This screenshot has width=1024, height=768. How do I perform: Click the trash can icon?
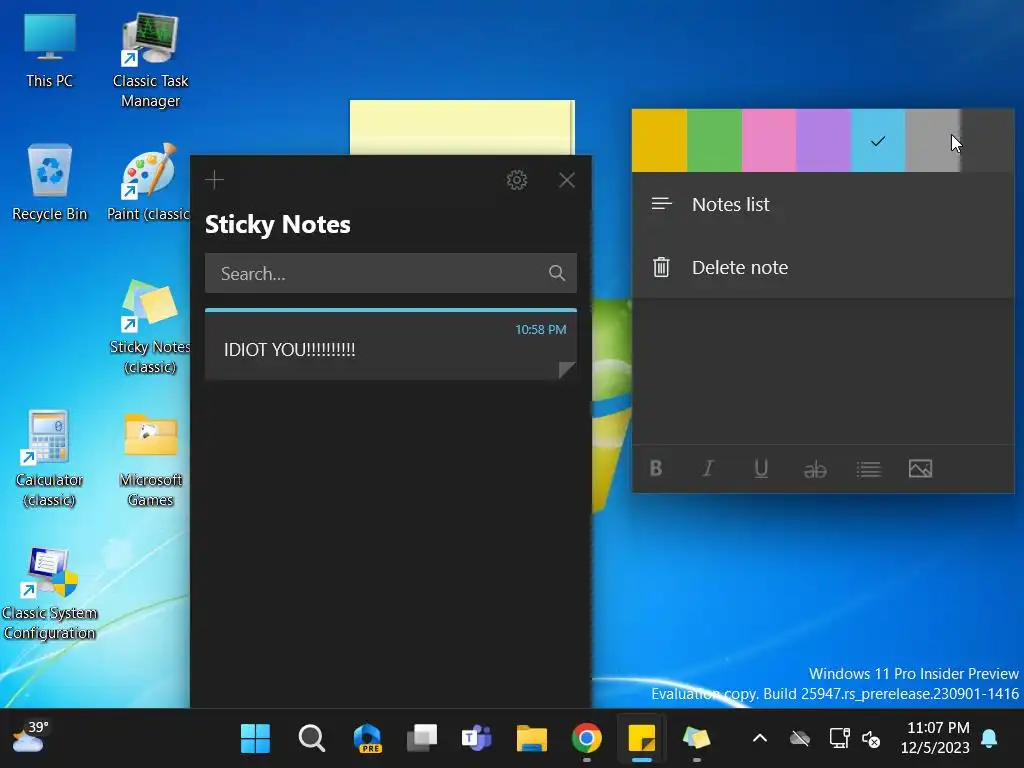click(661, 267)
